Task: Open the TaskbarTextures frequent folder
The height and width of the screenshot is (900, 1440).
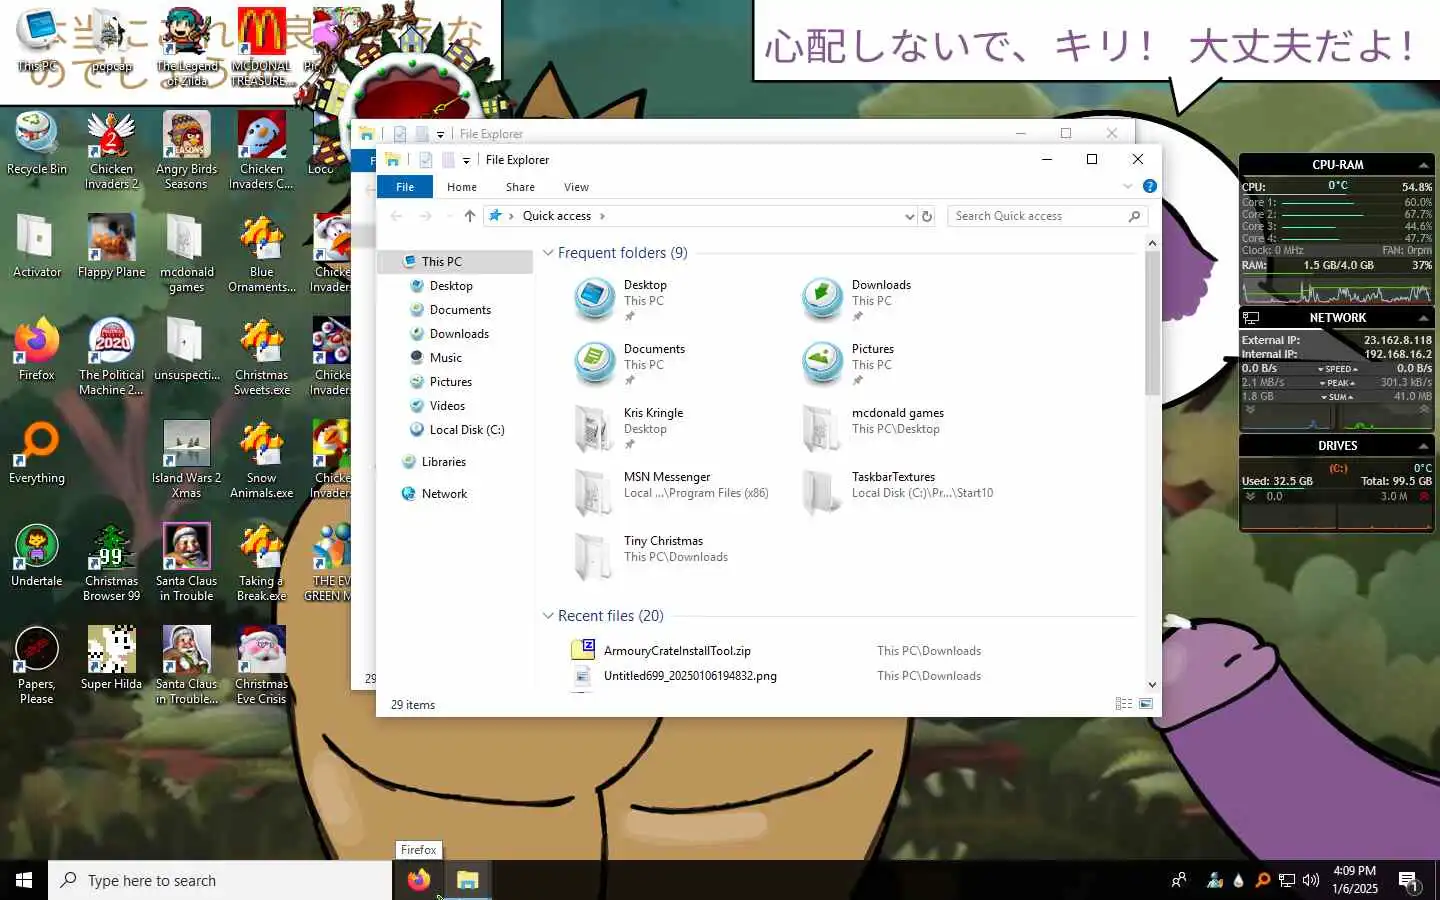Action: pyautogui.click(x=898, y=491)
